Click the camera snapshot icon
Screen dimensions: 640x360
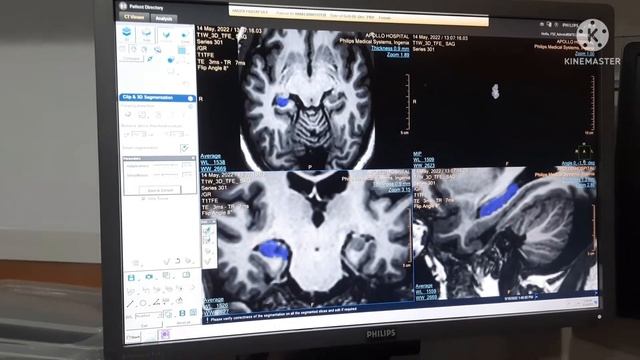(149, 277)
